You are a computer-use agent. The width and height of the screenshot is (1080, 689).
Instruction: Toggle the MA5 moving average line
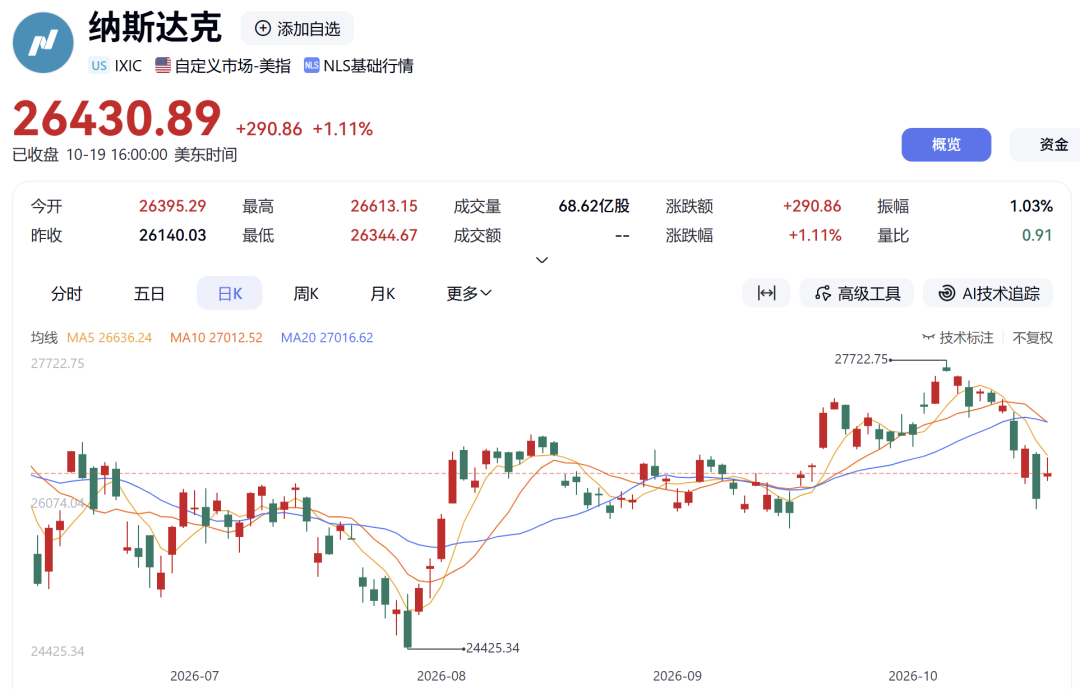point(109,338)
